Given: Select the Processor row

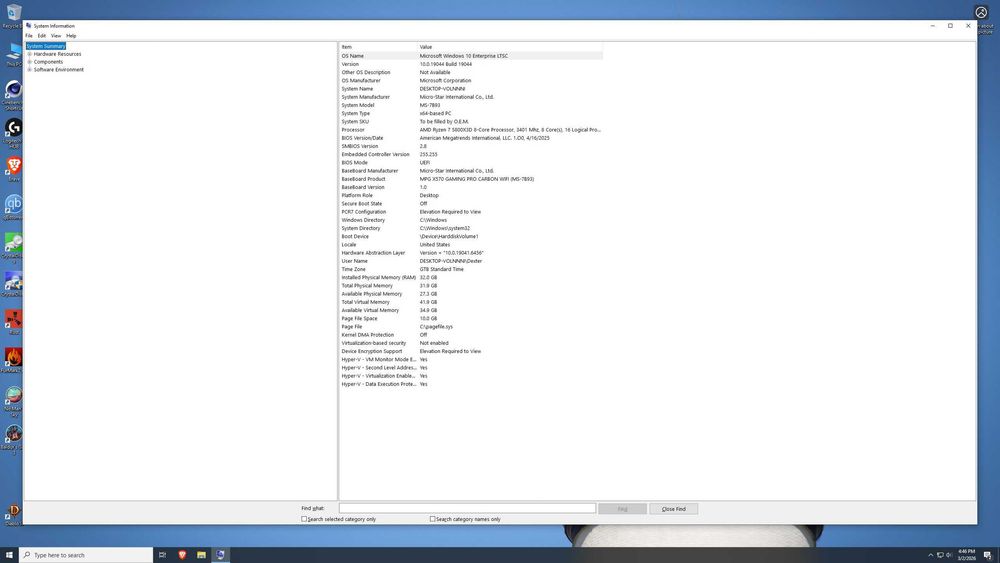Looking at the screenshot, I should pyautogui.click(x=471, y=129).
